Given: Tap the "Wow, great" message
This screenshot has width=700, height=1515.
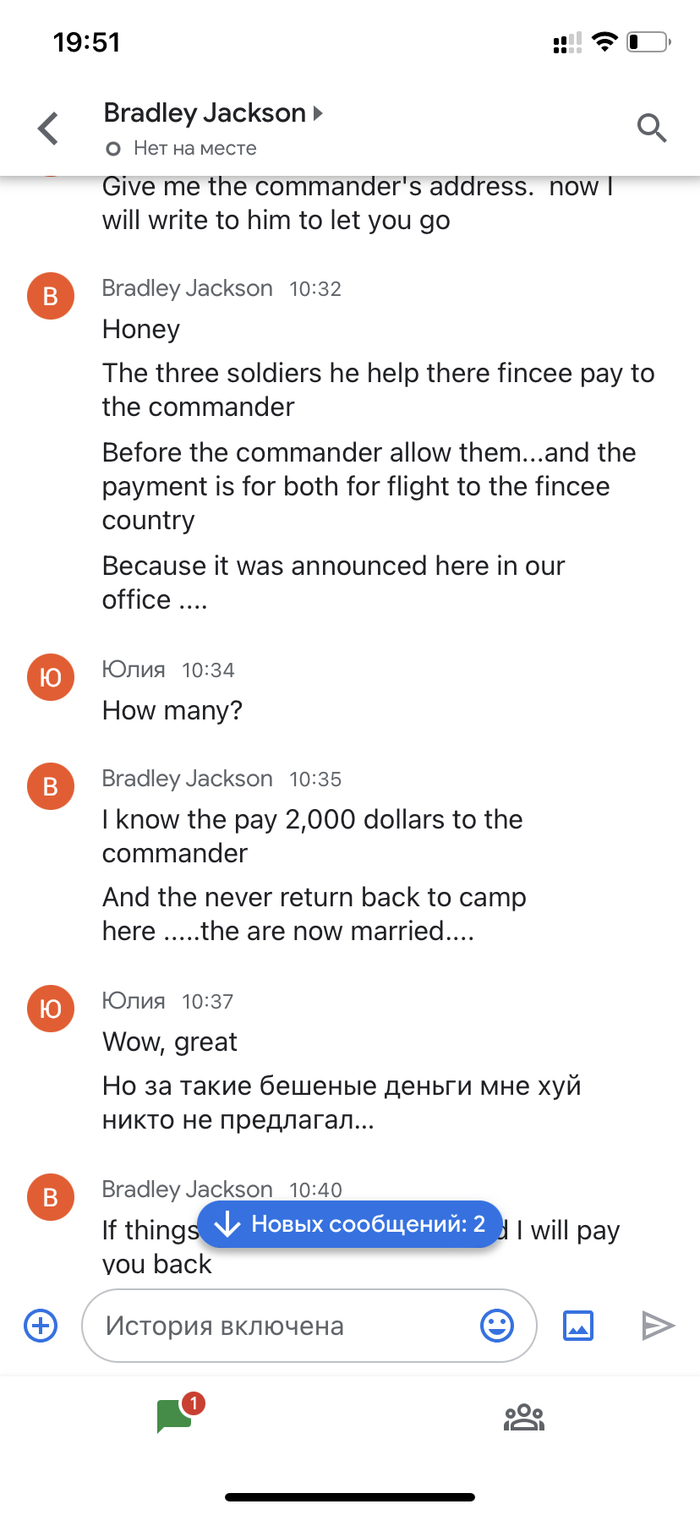Looking at the screenshot, I should (x=169, y=1042).
